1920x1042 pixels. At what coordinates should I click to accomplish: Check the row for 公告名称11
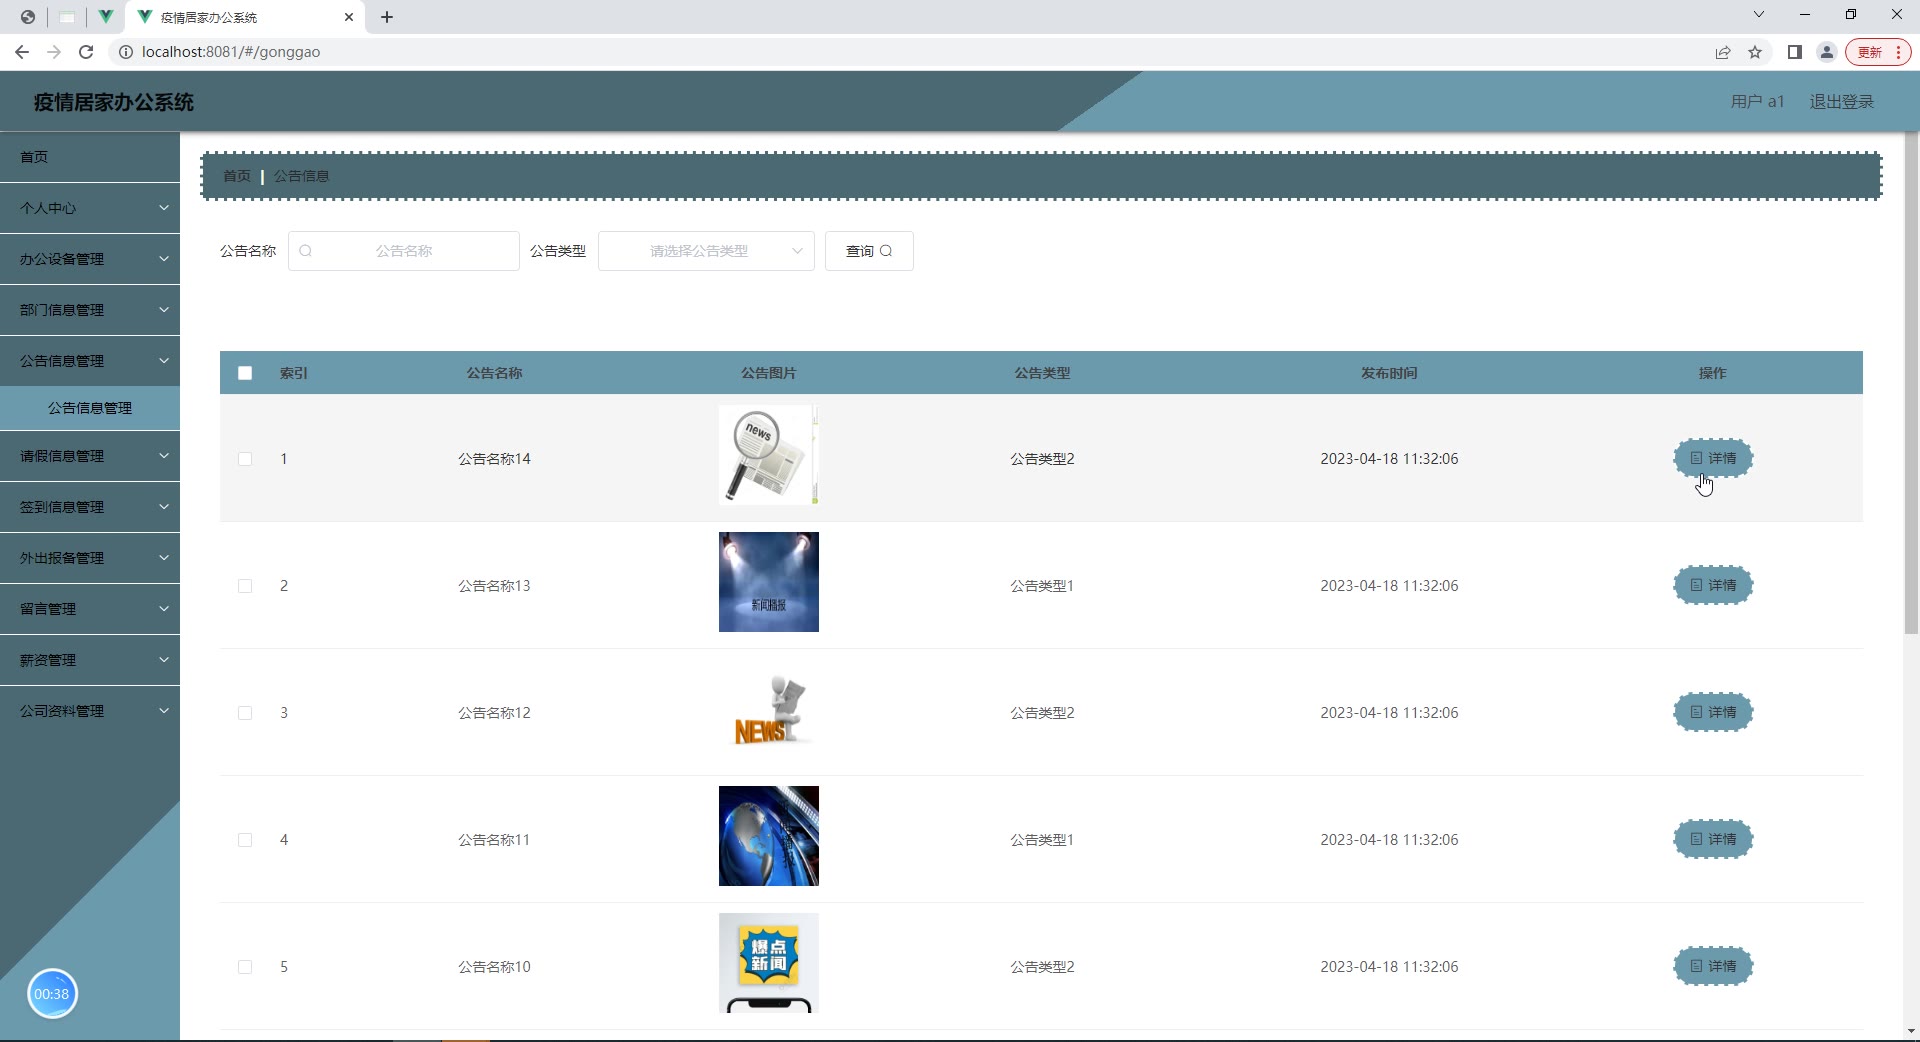tap(245, 840)
